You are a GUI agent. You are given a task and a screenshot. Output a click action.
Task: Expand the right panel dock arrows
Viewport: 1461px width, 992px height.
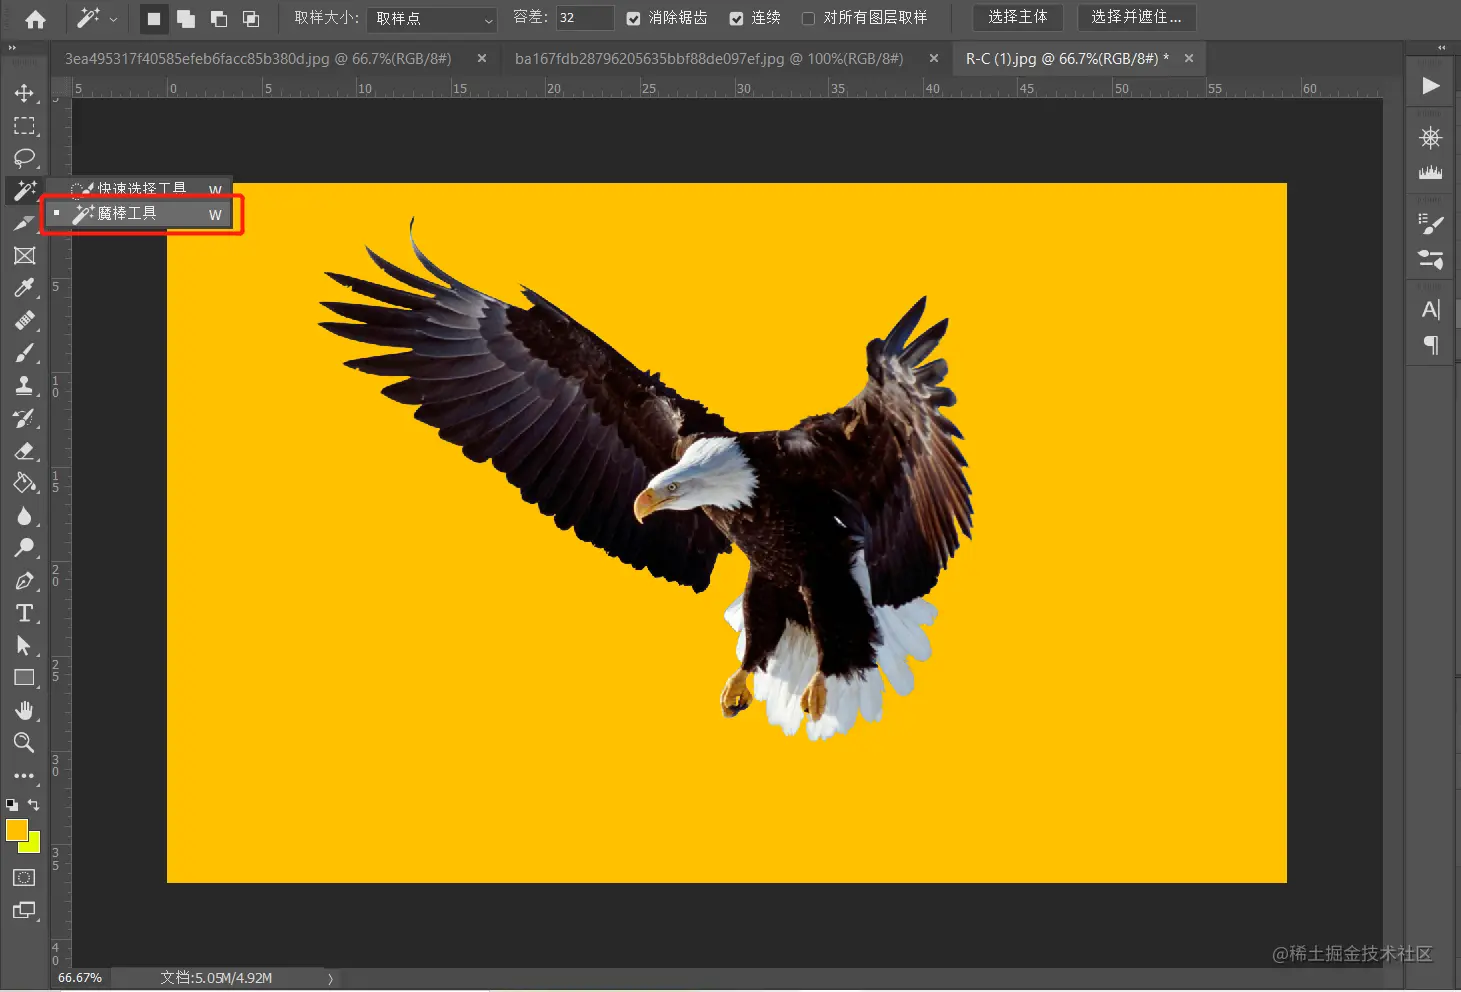coord(1441,47)
